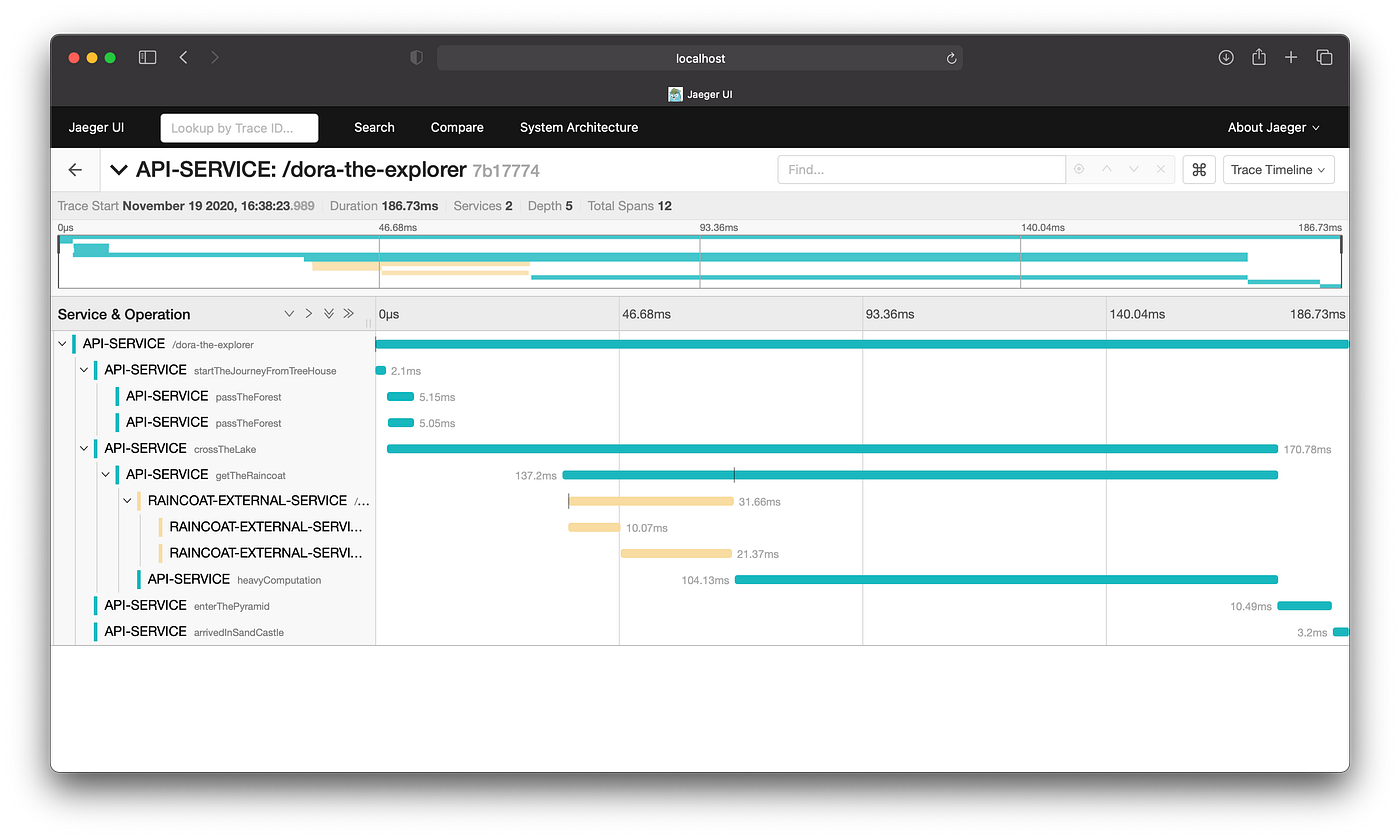Switch to the Compare view
1400x839 pixels.
tap(456, 127)
